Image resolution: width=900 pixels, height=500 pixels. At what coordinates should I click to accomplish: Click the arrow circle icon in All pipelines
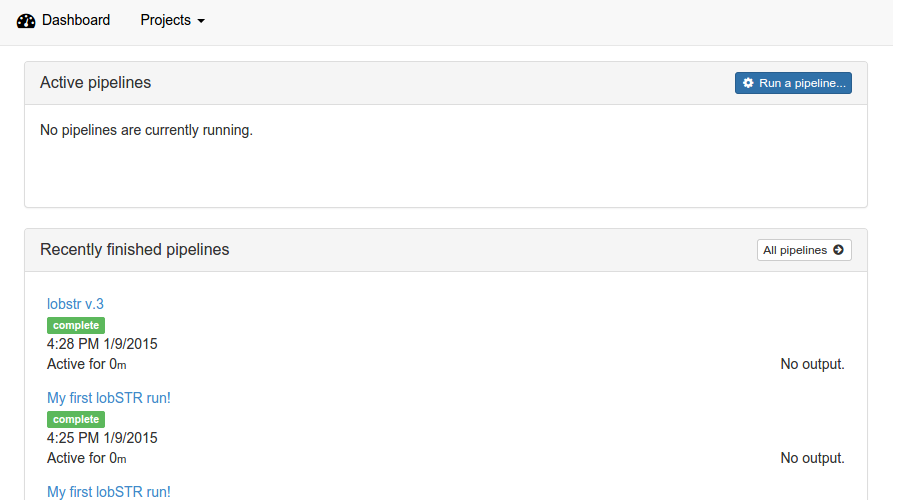(838, 250)
